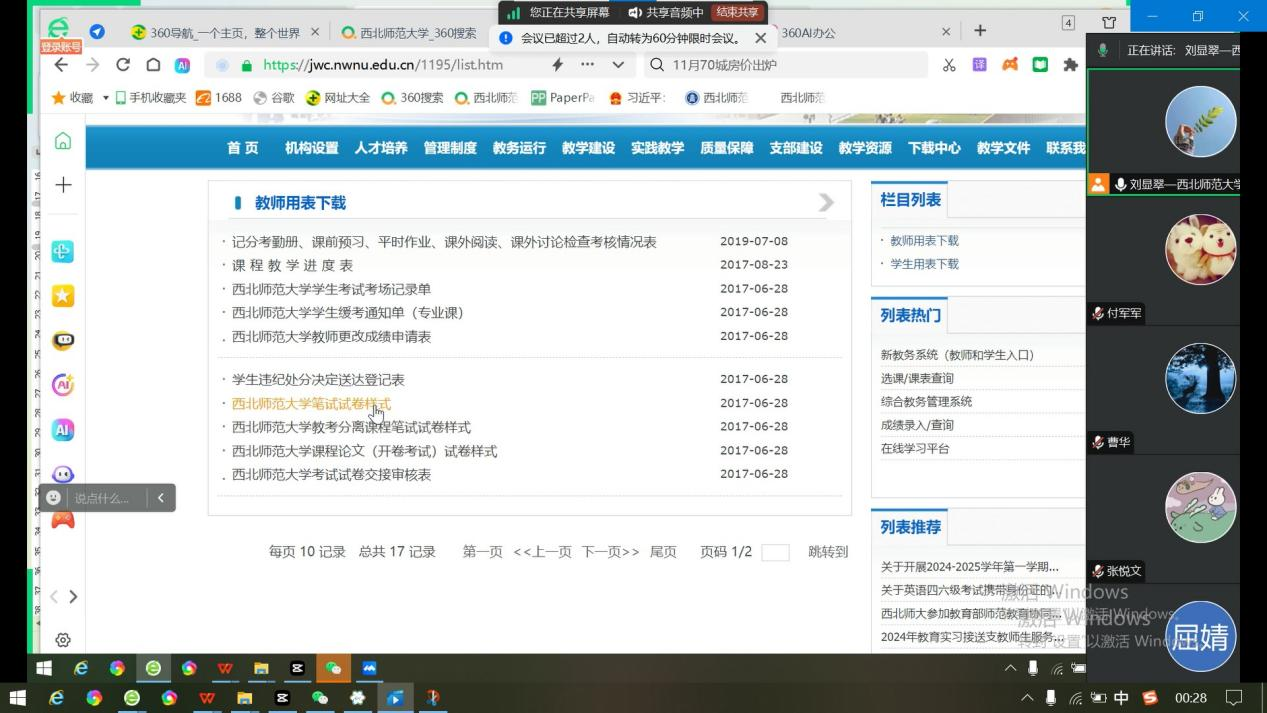Click 下一页>> to go to next page
Image resolution: width=1267 pixels, height=713 pixels.
coord(610,552)
